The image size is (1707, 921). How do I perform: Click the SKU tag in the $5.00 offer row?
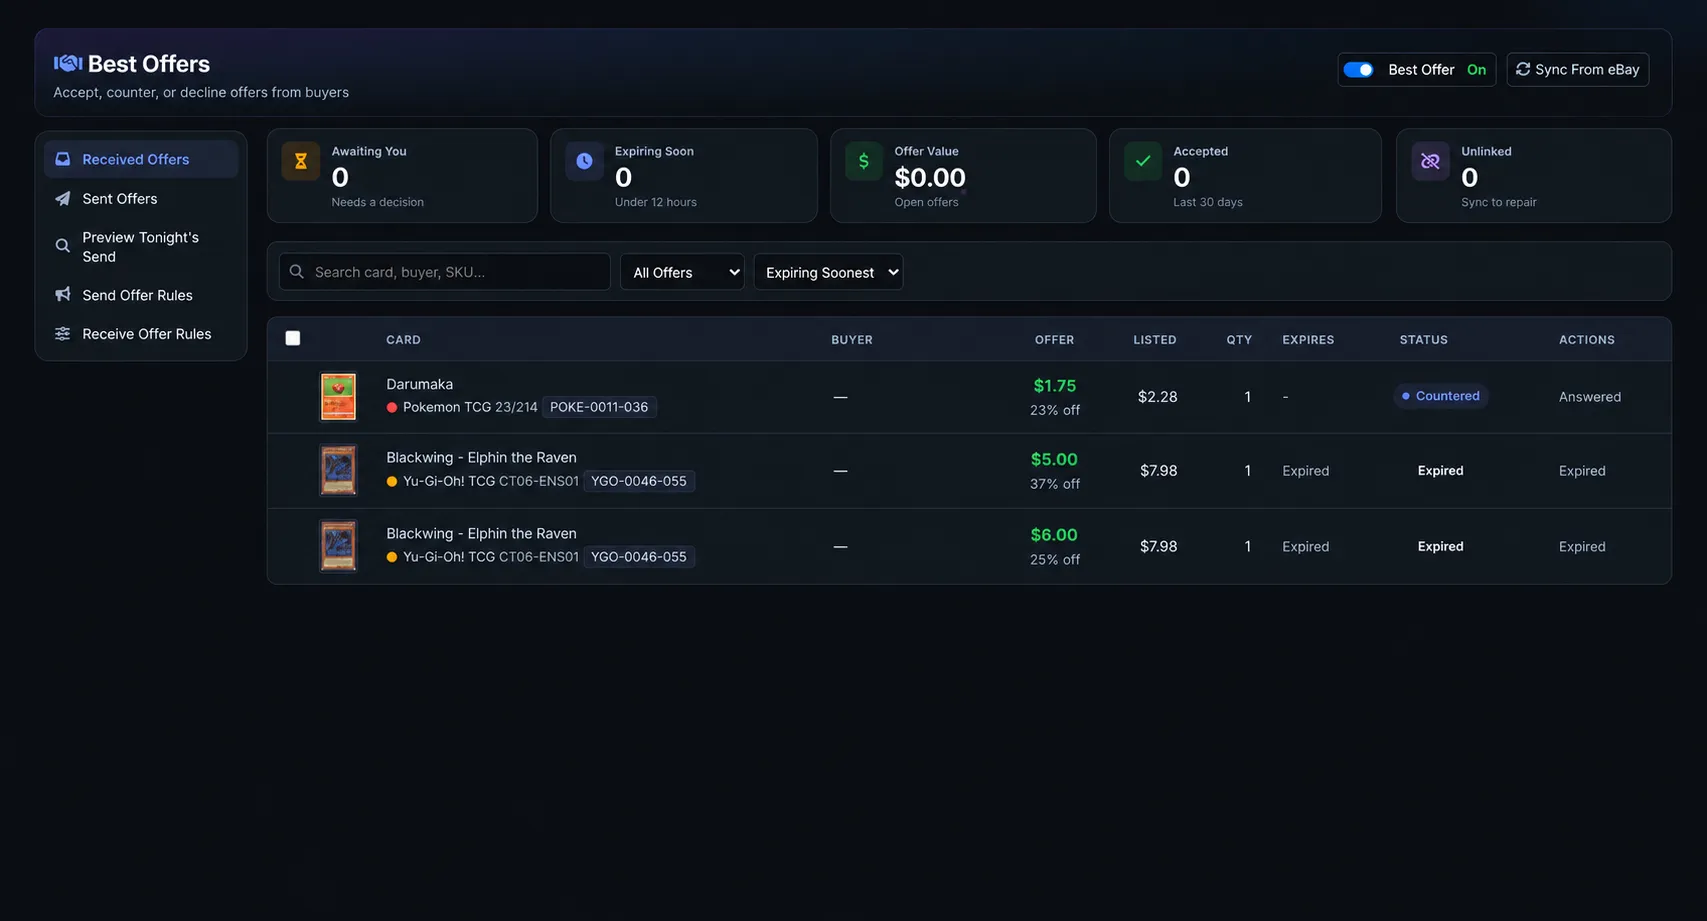coord(639,481)
